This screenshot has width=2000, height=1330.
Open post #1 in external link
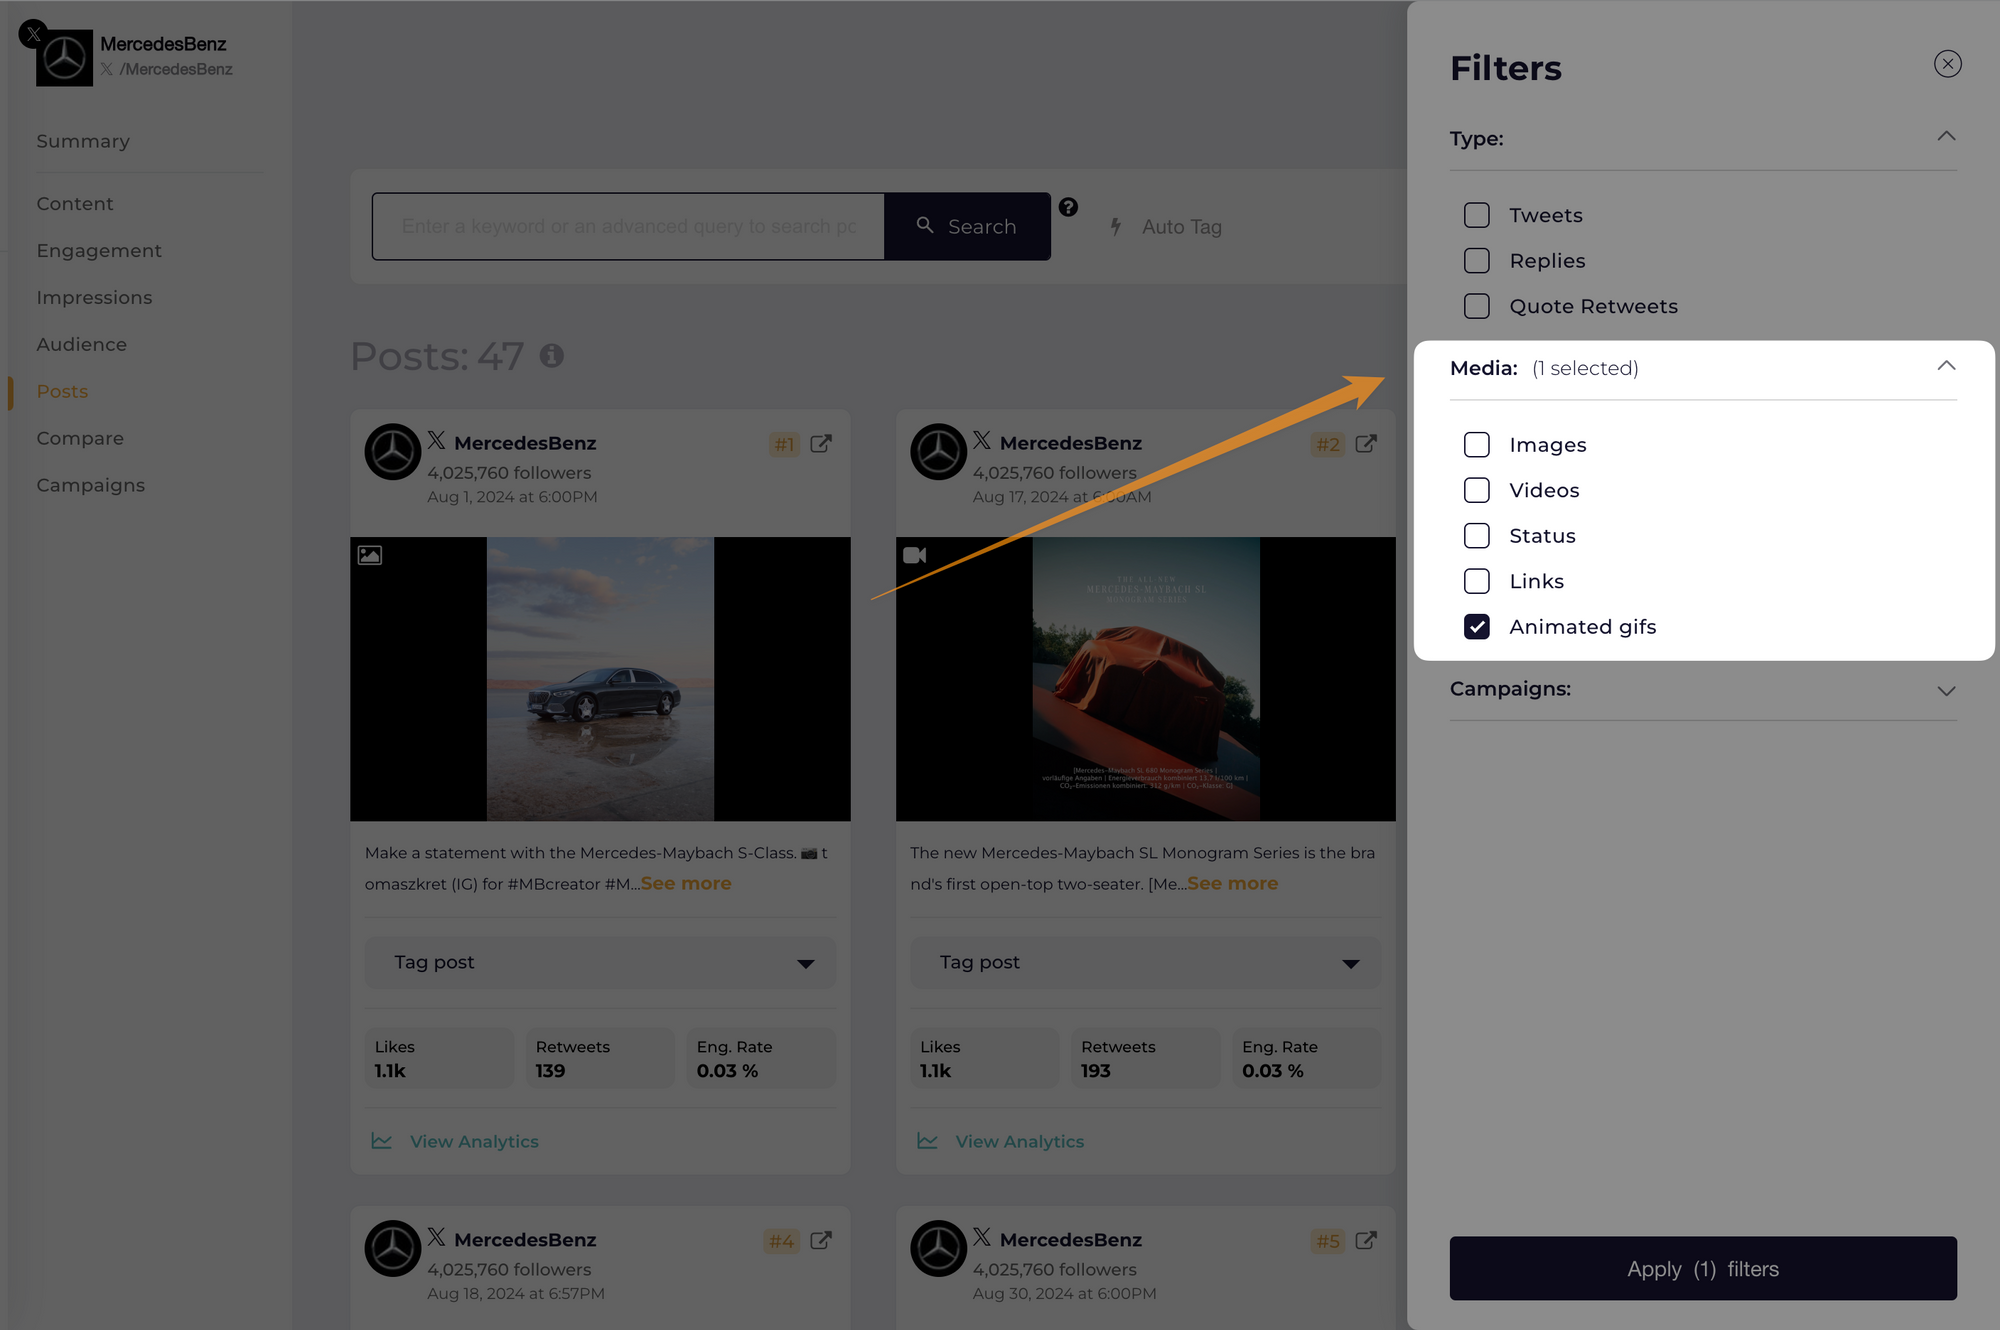(x=821, y=444)
